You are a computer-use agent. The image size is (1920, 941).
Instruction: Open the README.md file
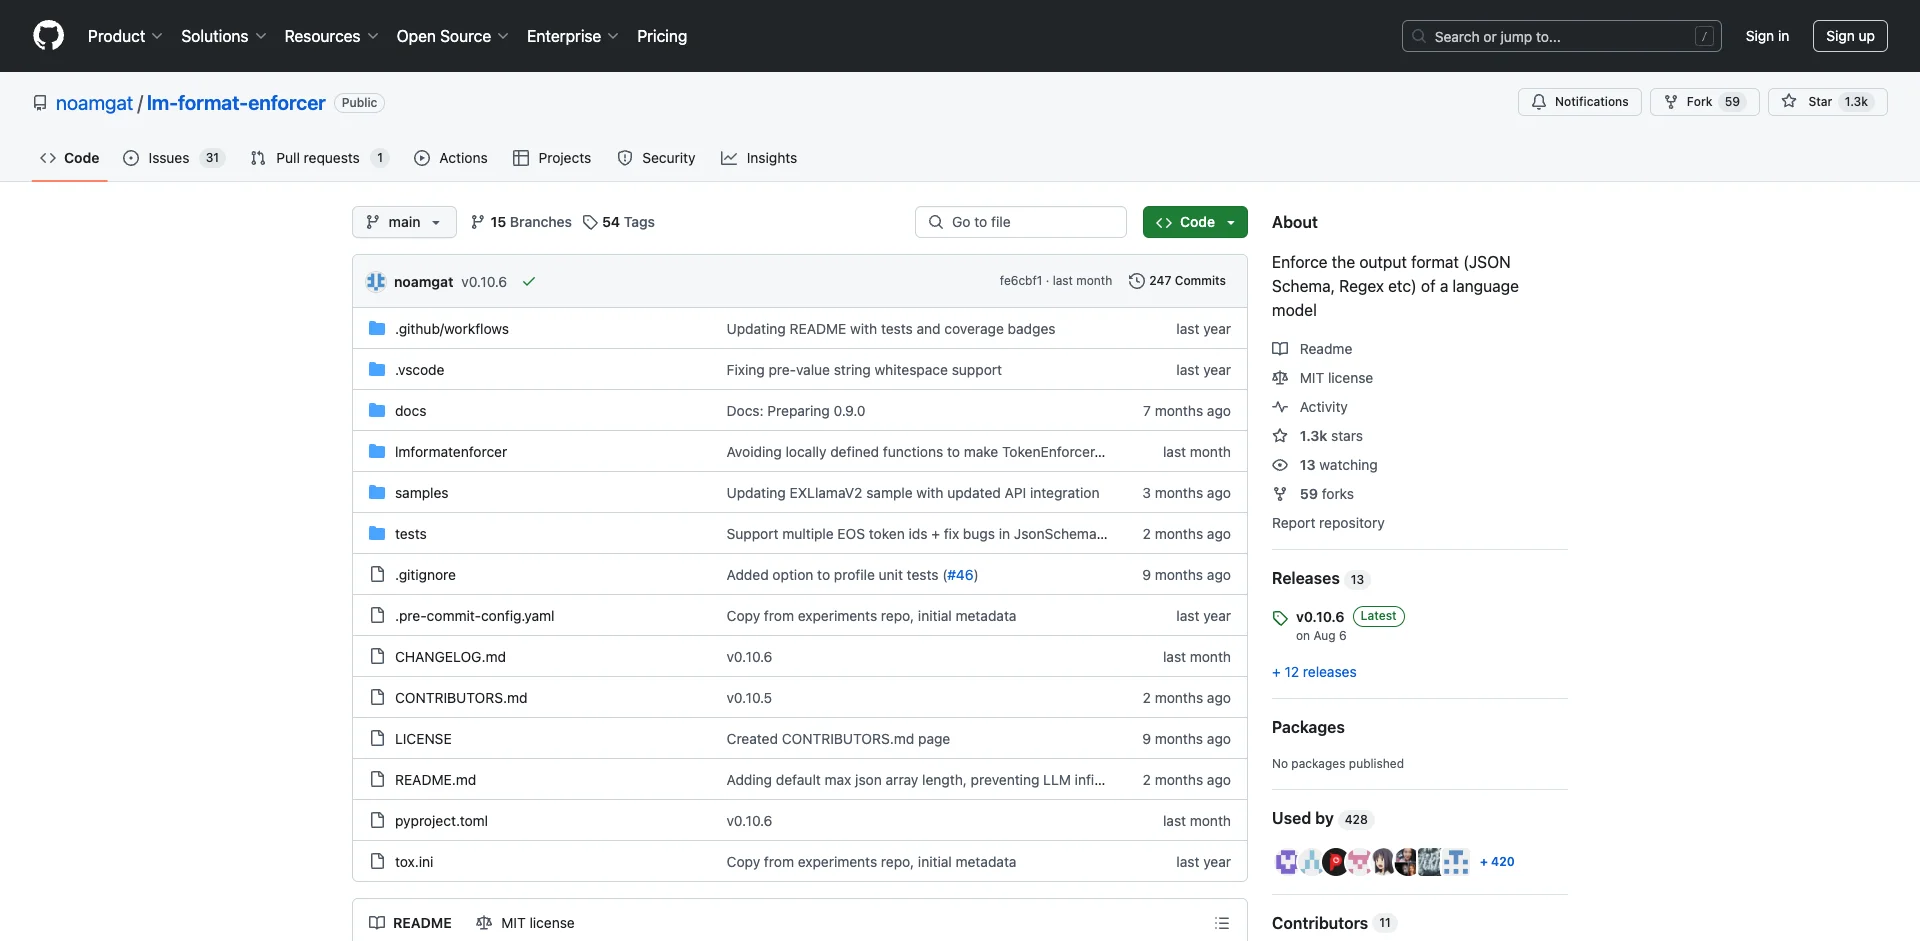click(x=435, y=780)
